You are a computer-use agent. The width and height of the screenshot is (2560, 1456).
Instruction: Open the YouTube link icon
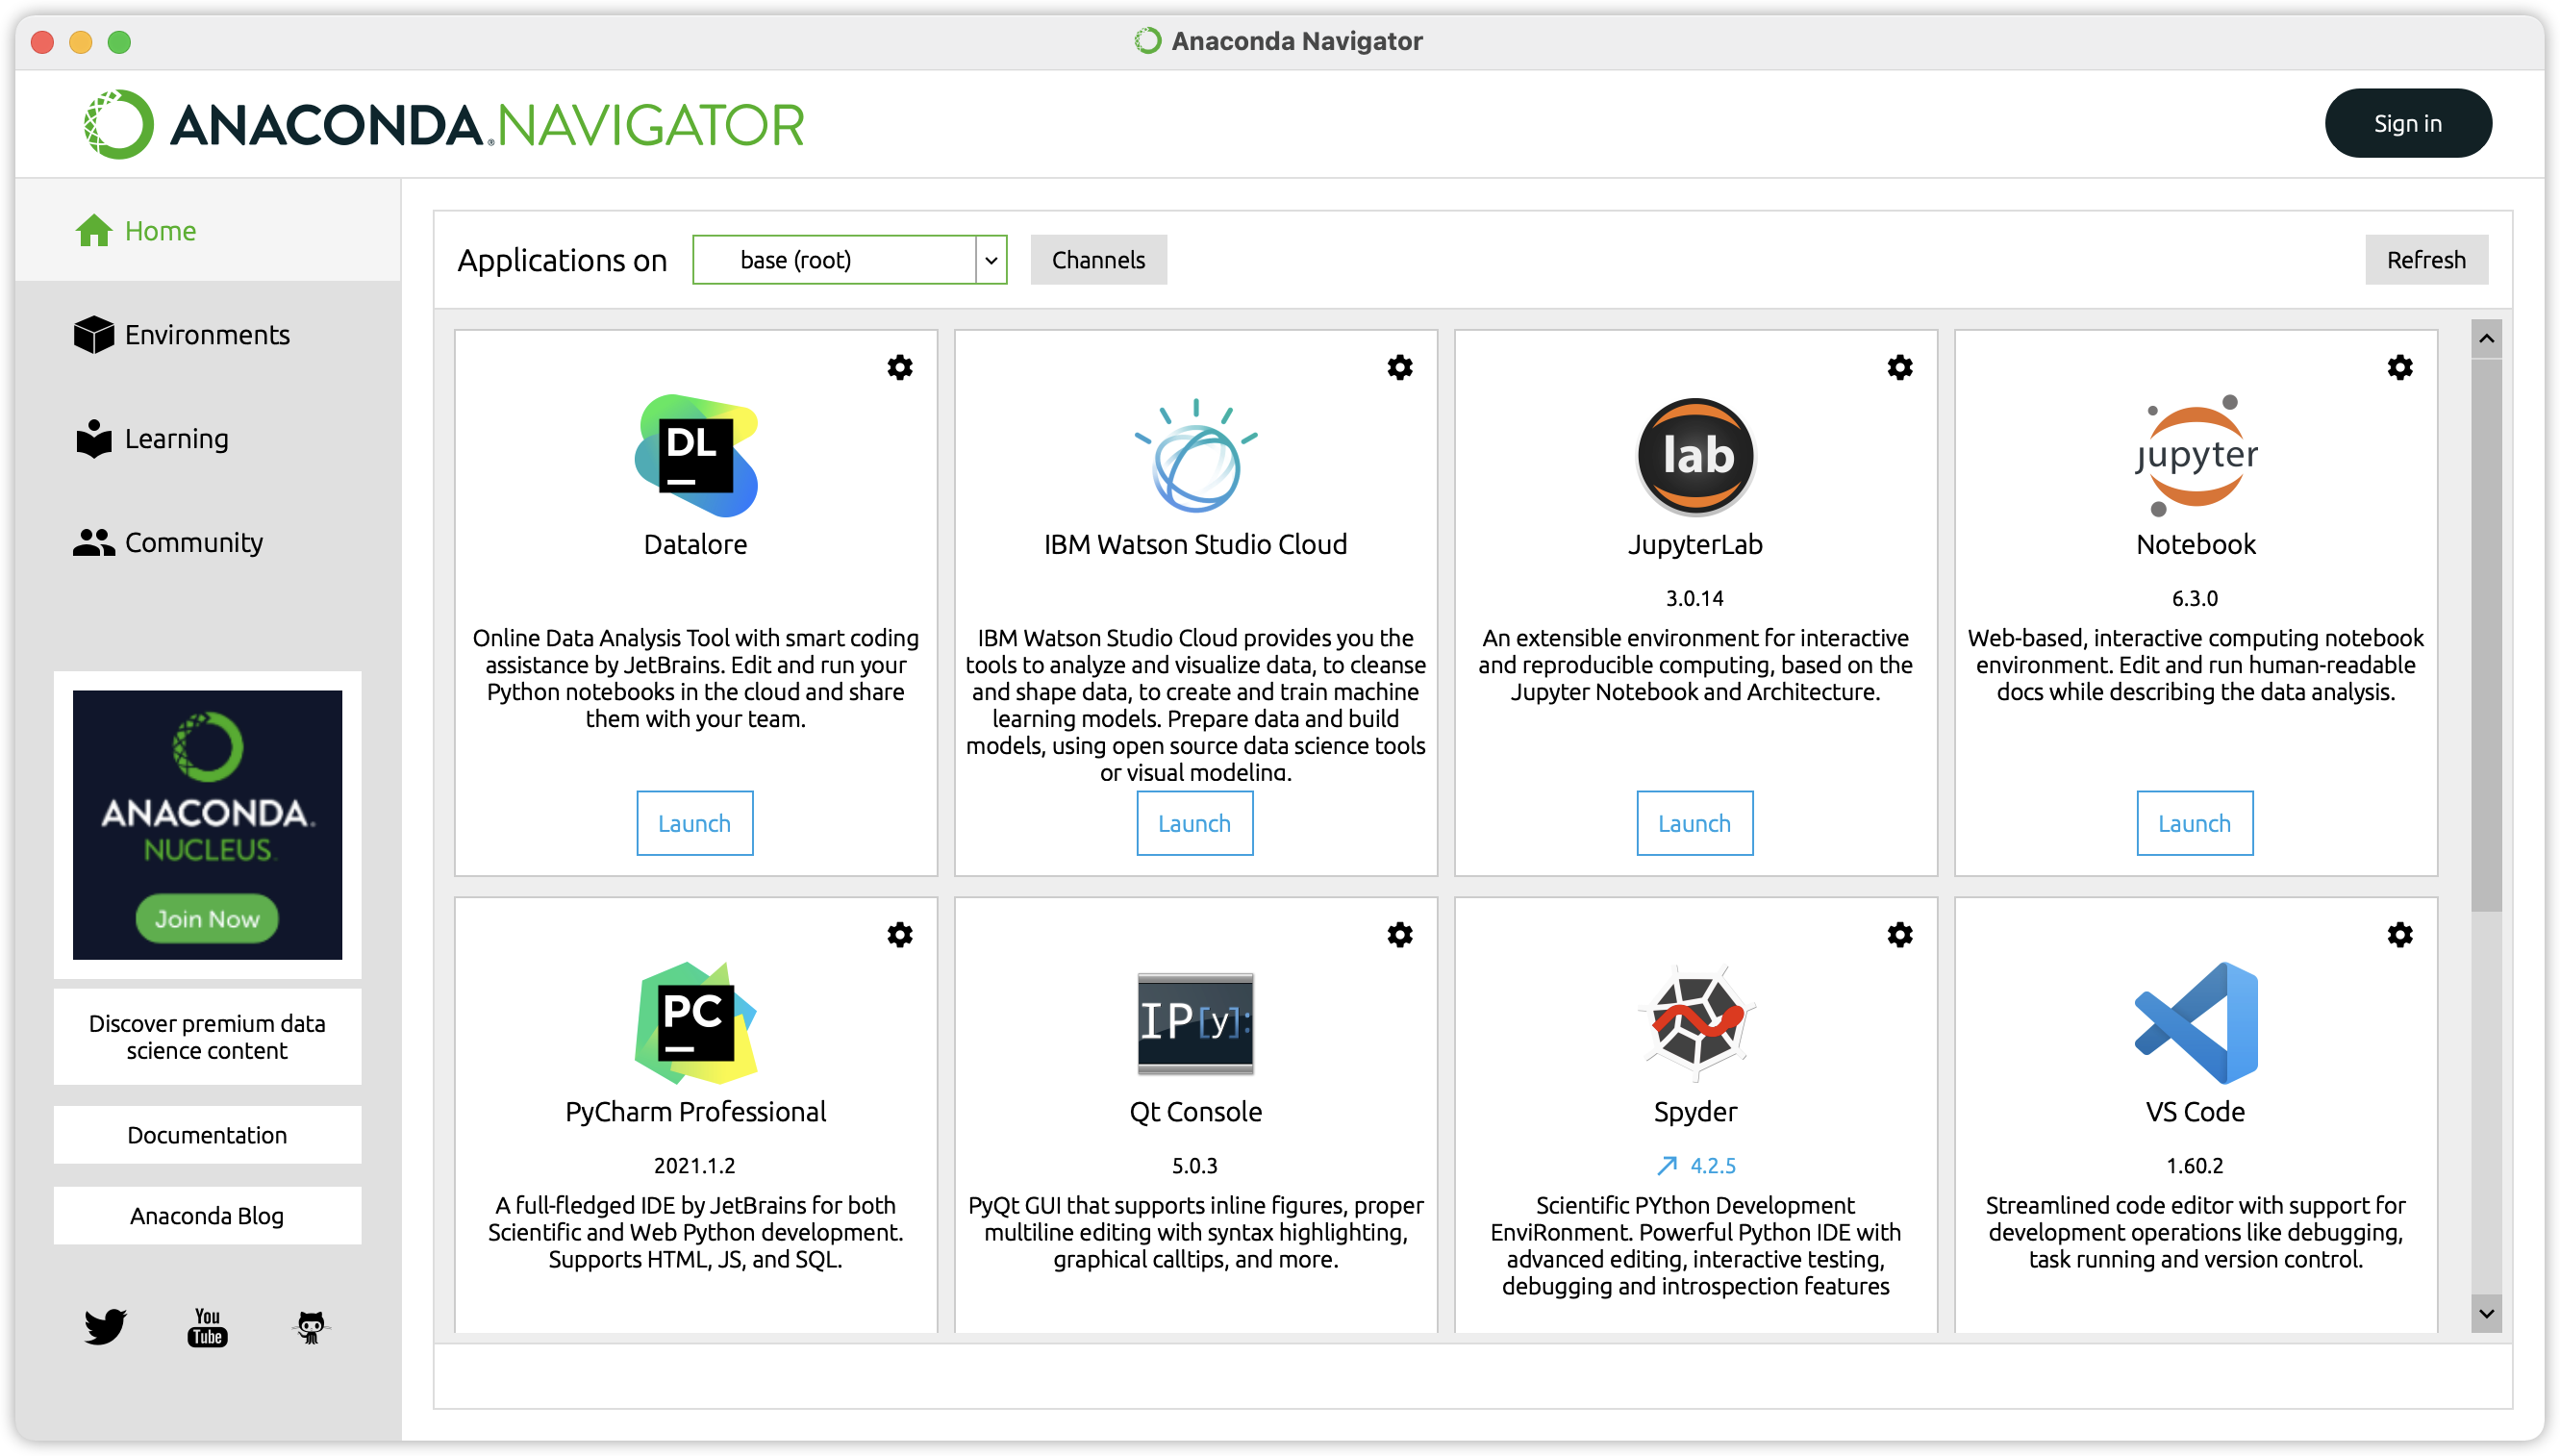point(207,1327)
